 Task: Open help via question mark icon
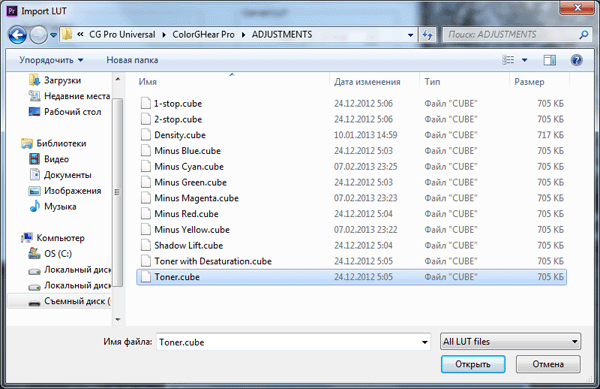[x=576, y=60]
